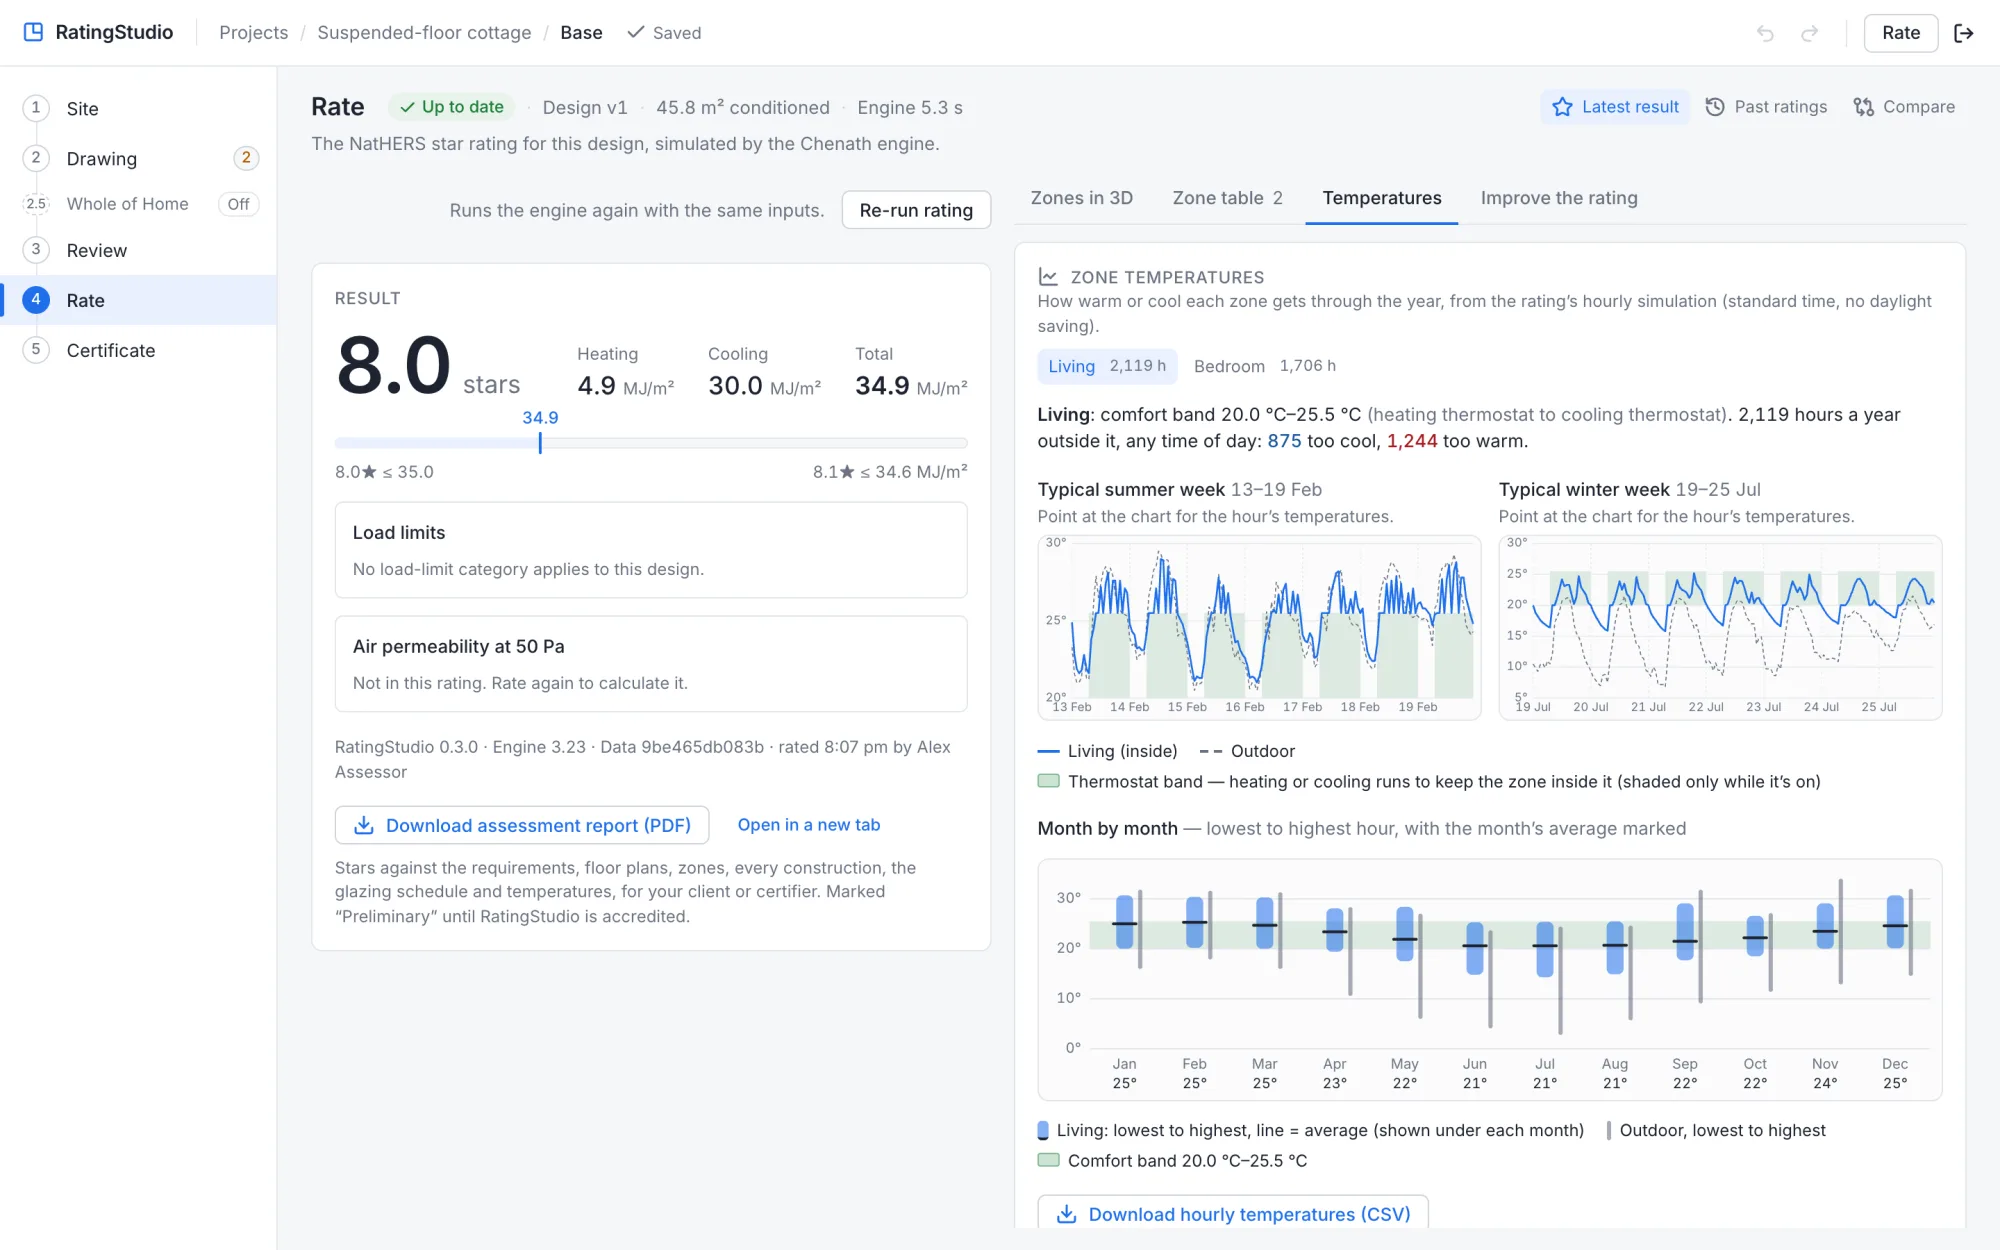Click step 5 circle for Certificate
The width and height of the screenshot is (2000, 1250).
(36, 350)
